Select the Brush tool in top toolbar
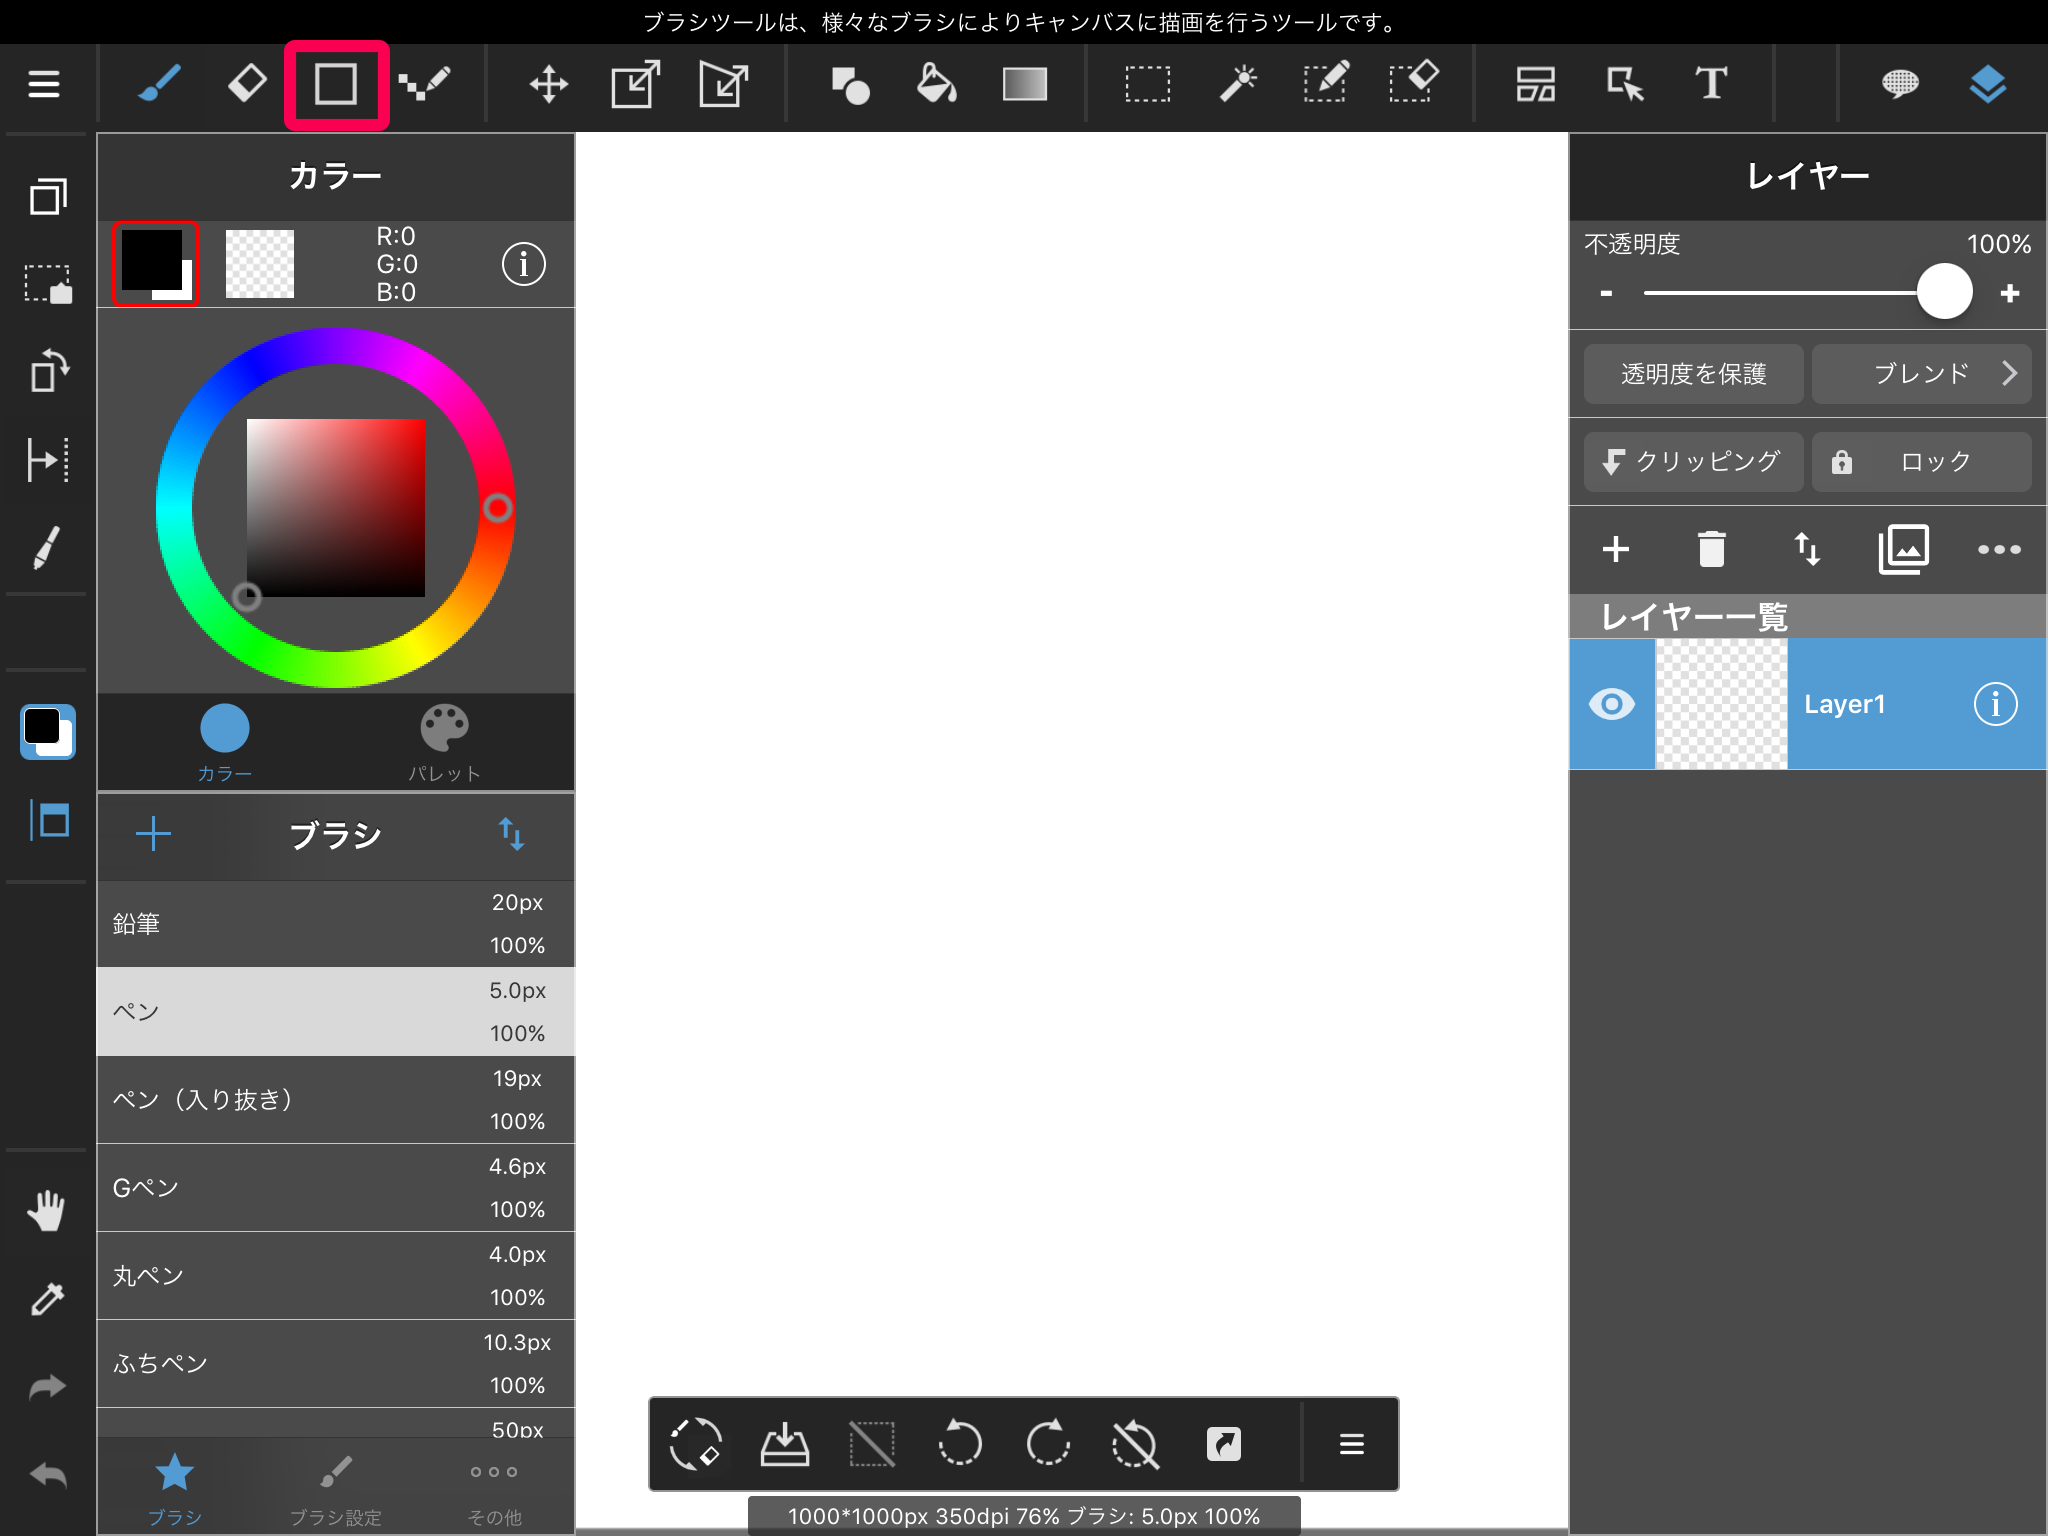The height and width of the screenshot is (1536, 2048). tap(159, 84)
